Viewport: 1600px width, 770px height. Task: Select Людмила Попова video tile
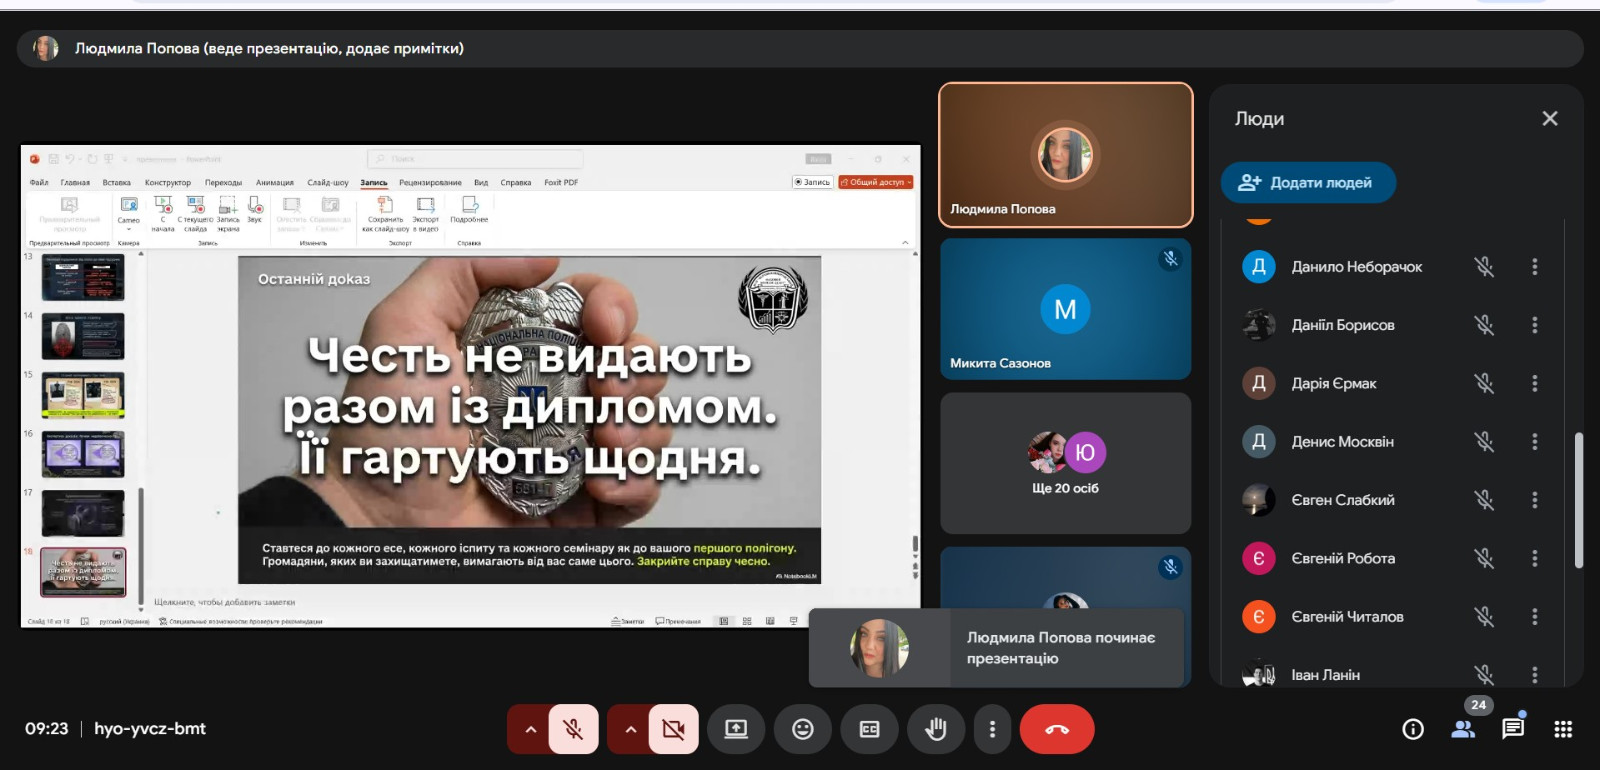pos(1066,155)
